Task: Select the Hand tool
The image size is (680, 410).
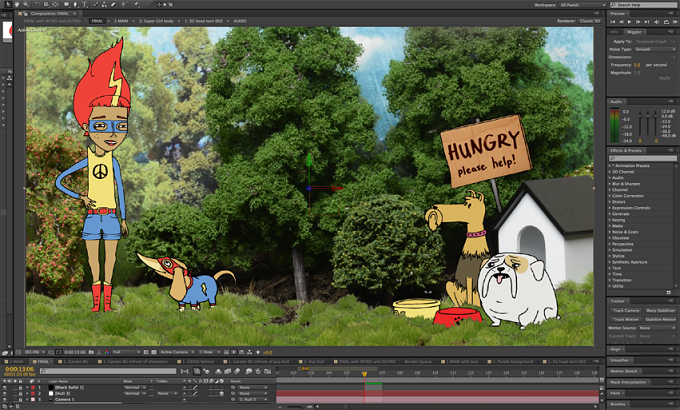Action: (x=16, y=4)
